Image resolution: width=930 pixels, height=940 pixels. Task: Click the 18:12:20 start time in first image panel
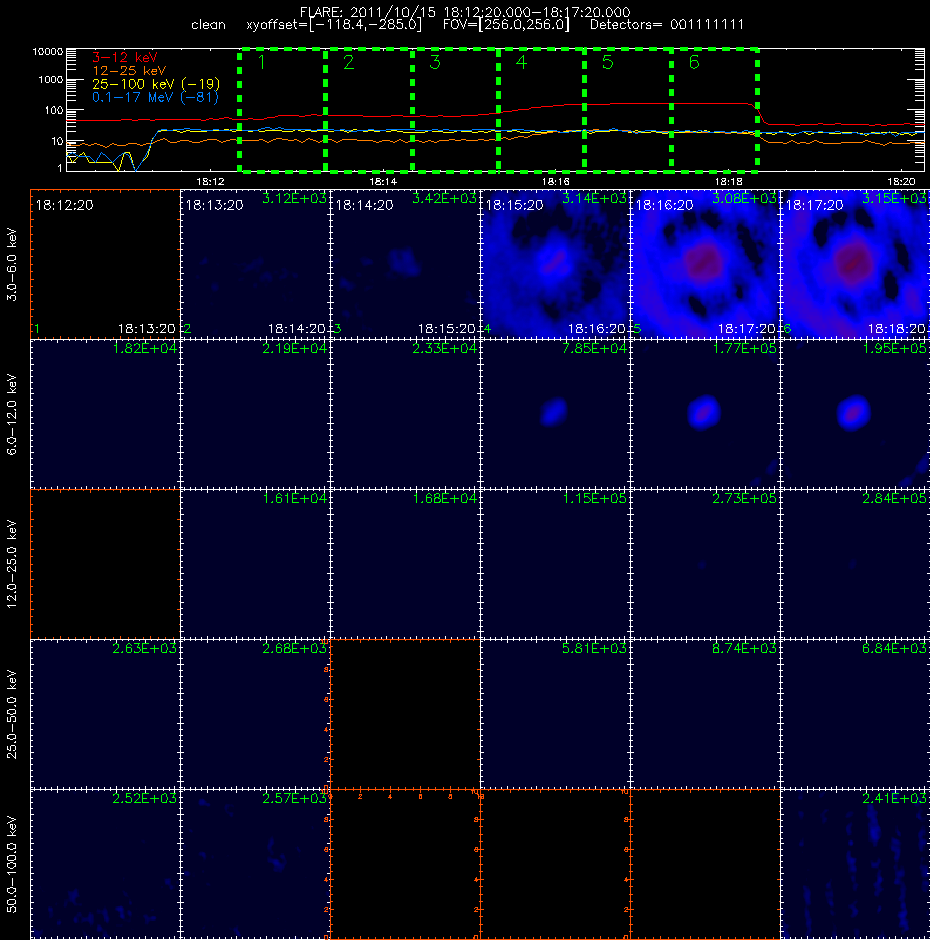coord(65,205)
